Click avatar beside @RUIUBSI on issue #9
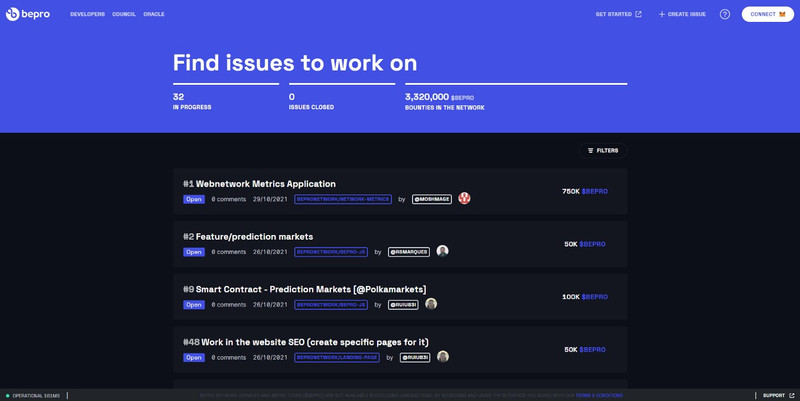The width and height of the screenshot is (800, 401). [x=431, y=304]
